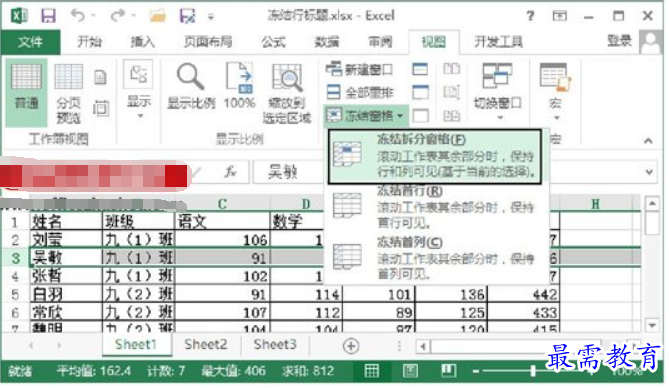Screen dimensions: 669x388
Task: Switch to the 开始 tab
Action: point(90,42)
